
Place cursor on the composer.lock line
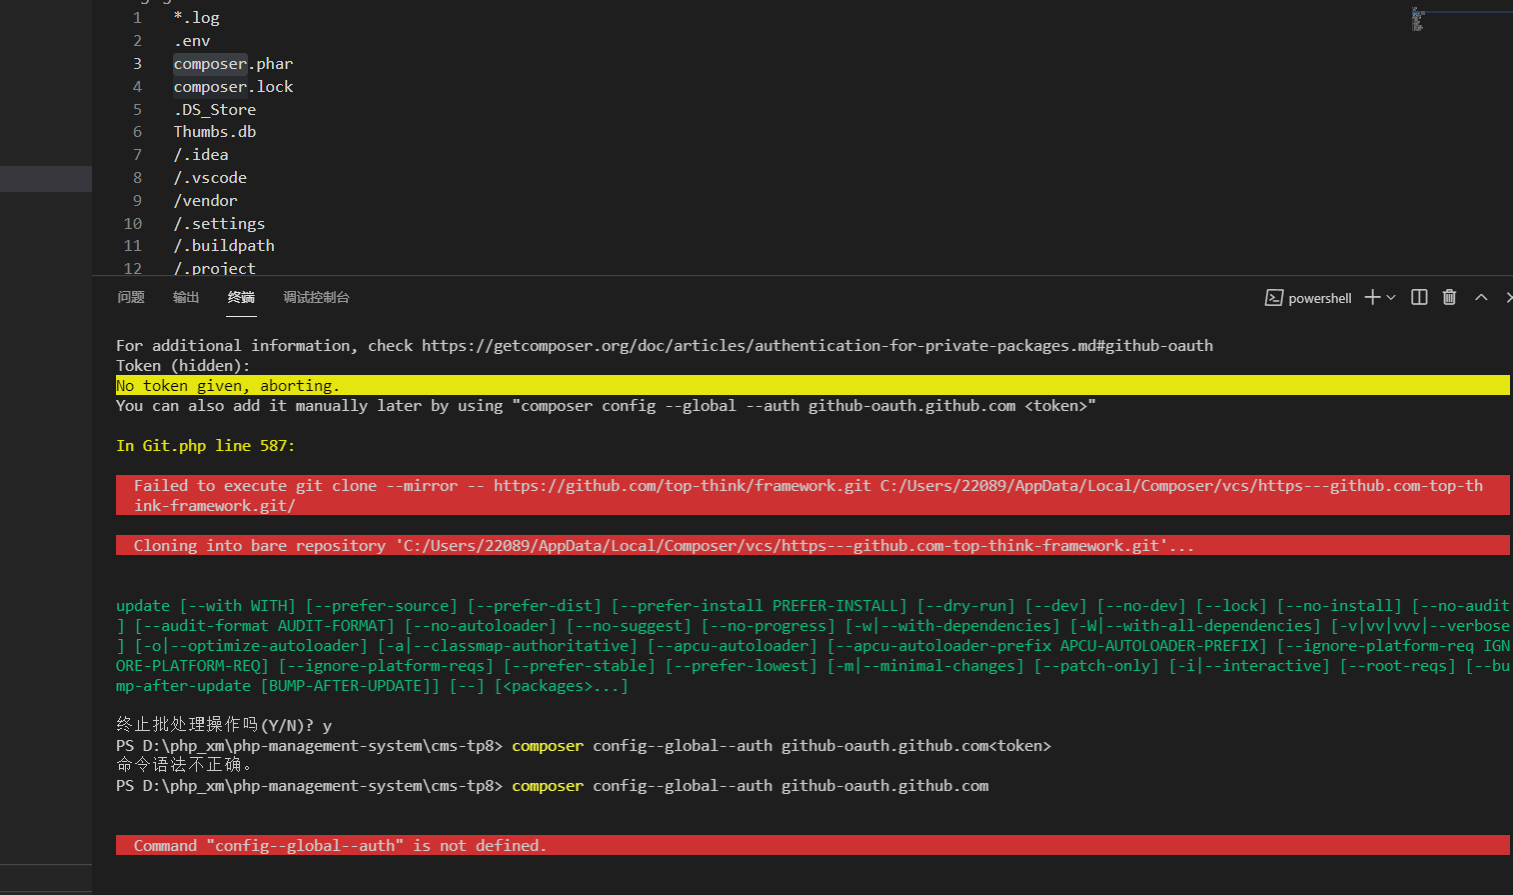point(233,86)
